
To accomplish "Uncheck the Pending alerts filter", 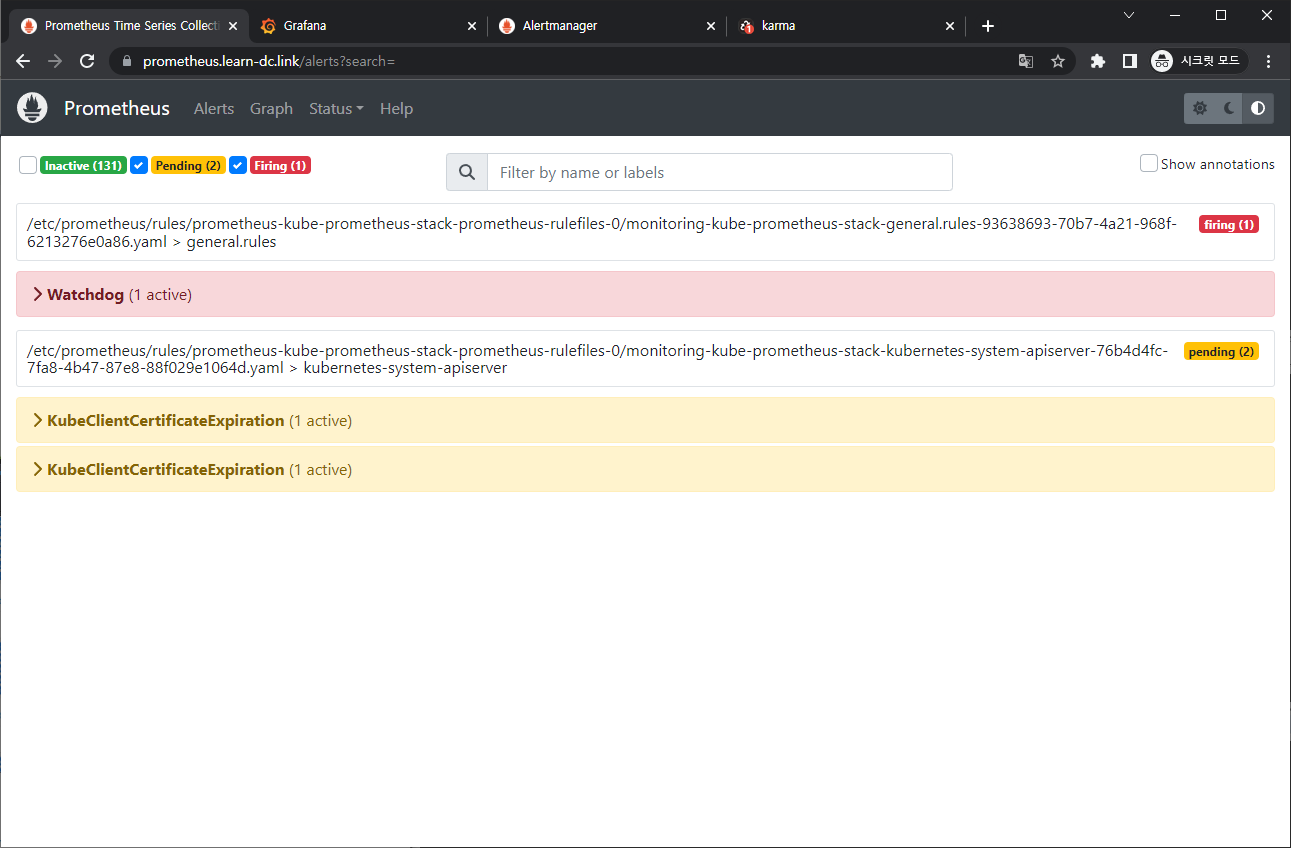I will pyautogui.click(x=139, y=165).
